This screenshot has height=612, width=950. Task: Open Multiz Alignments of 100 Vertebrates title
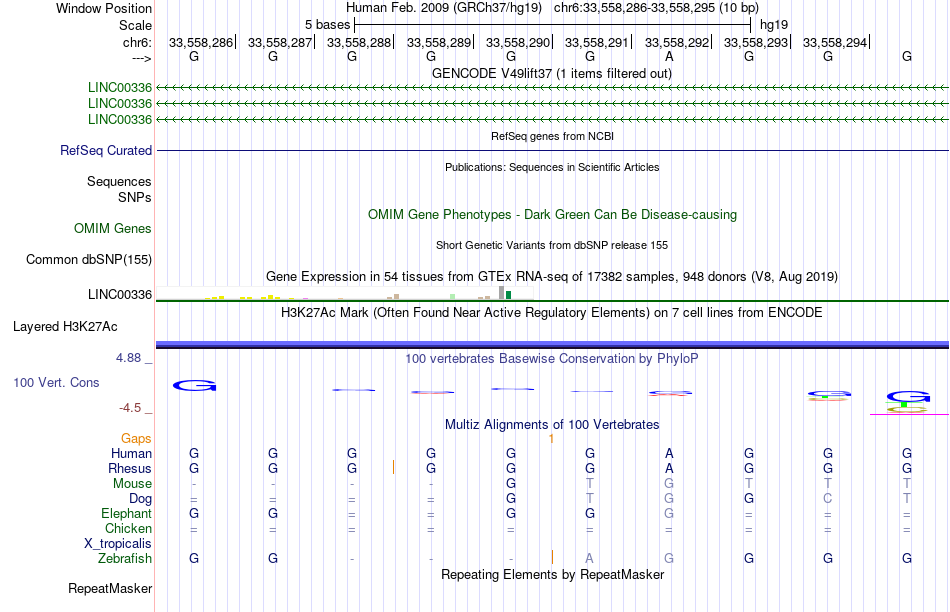pyautogui.click(x=552, y=425)
